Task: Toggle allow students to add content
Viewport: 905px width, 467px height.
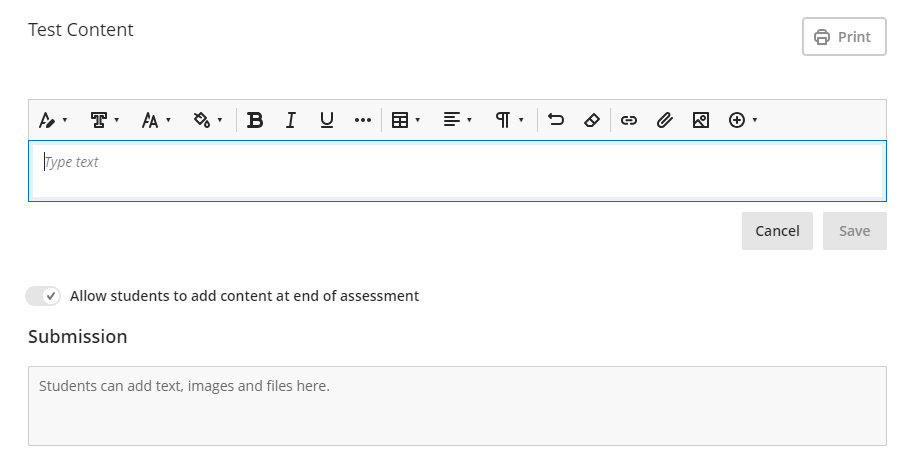Action: (x=44, y=296)
